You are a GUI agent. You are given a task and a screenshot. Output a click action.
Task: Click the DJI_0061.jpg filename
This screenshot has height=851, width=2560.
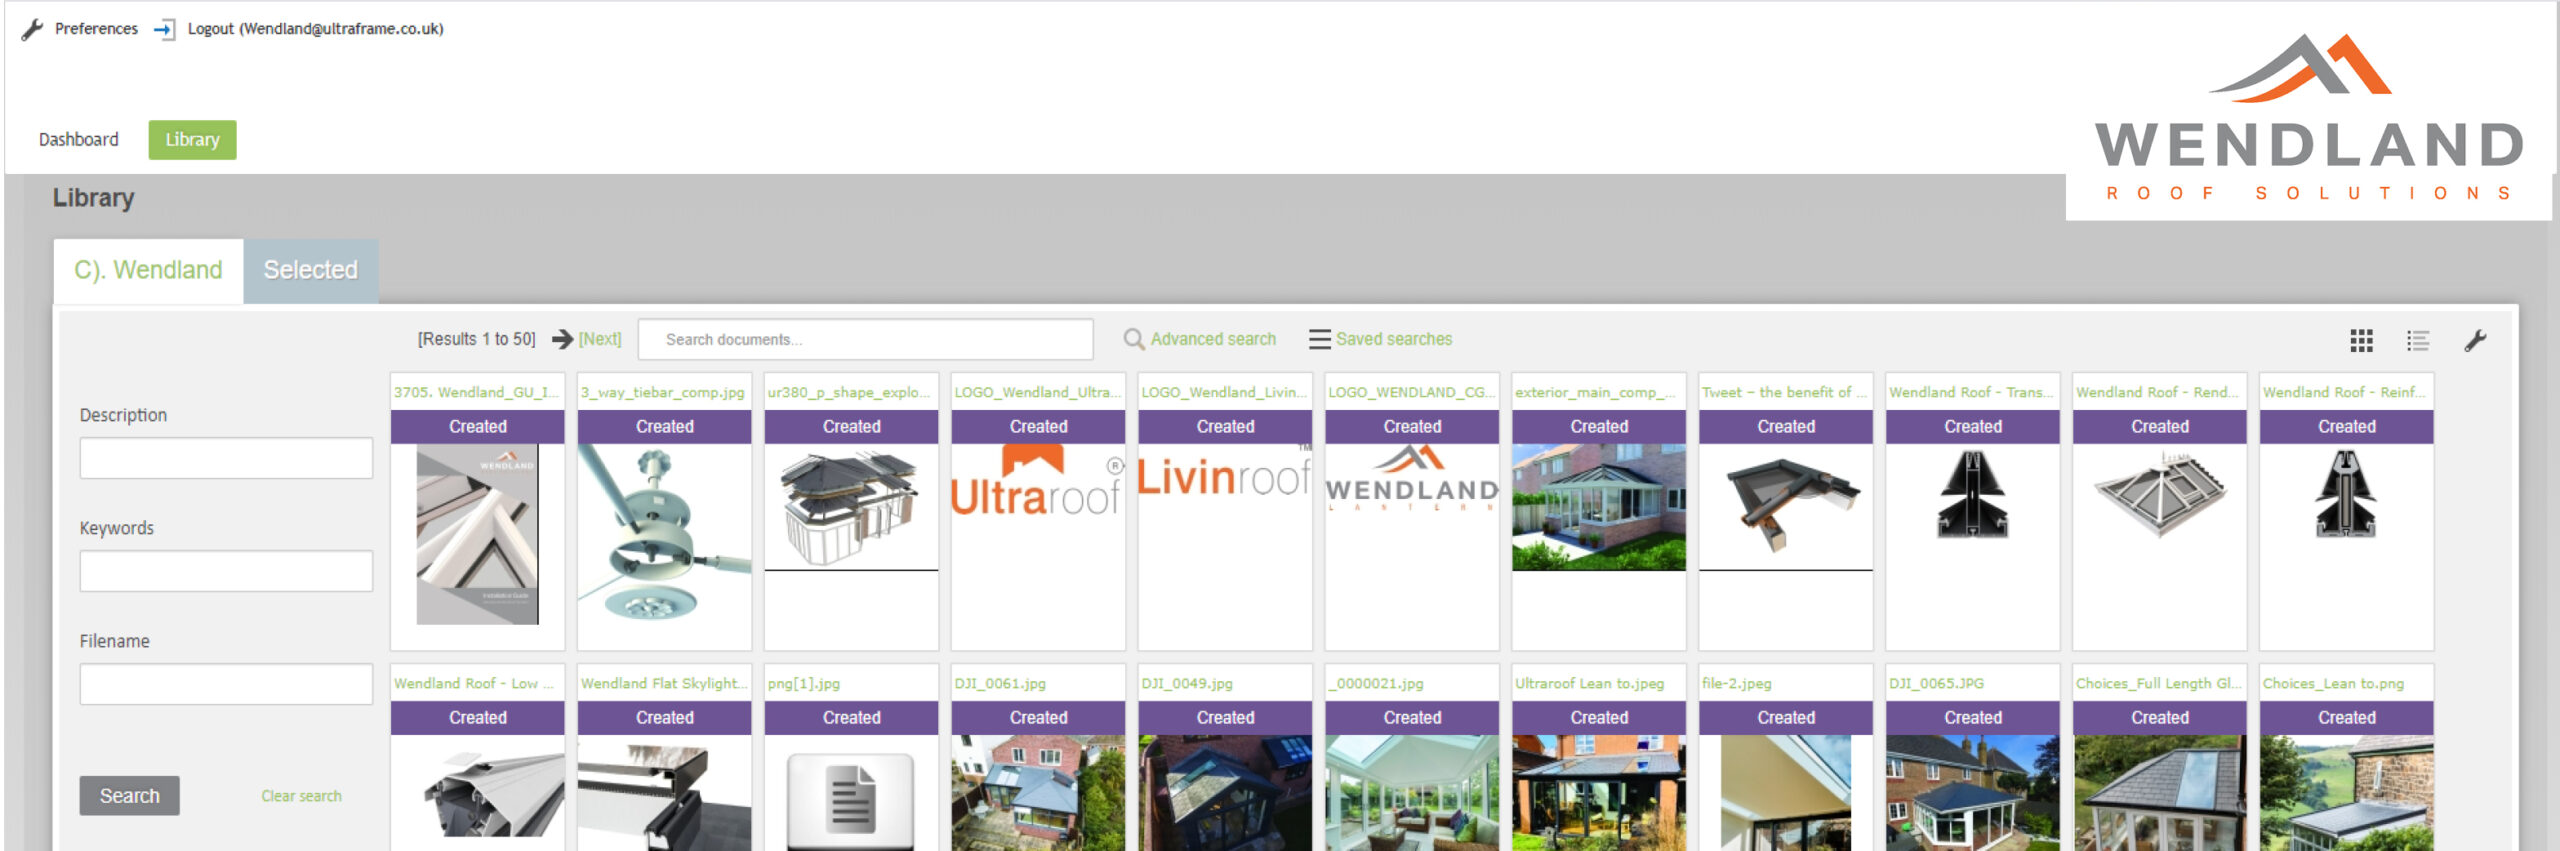coord(1000,683)
